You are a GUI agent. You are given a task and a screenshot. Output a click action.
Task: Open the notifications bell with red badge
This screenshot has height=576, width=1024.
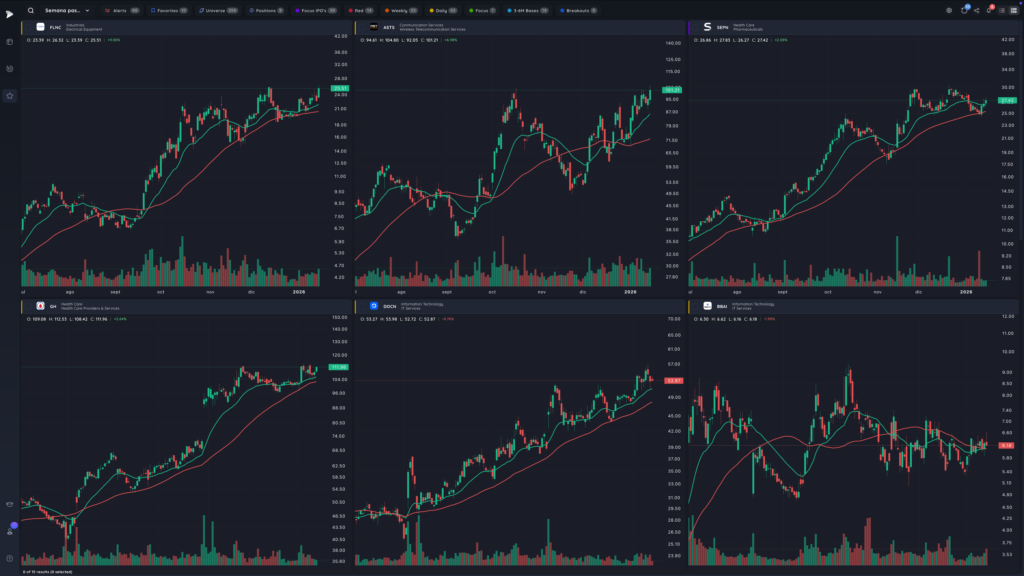[x=989, y=10]
